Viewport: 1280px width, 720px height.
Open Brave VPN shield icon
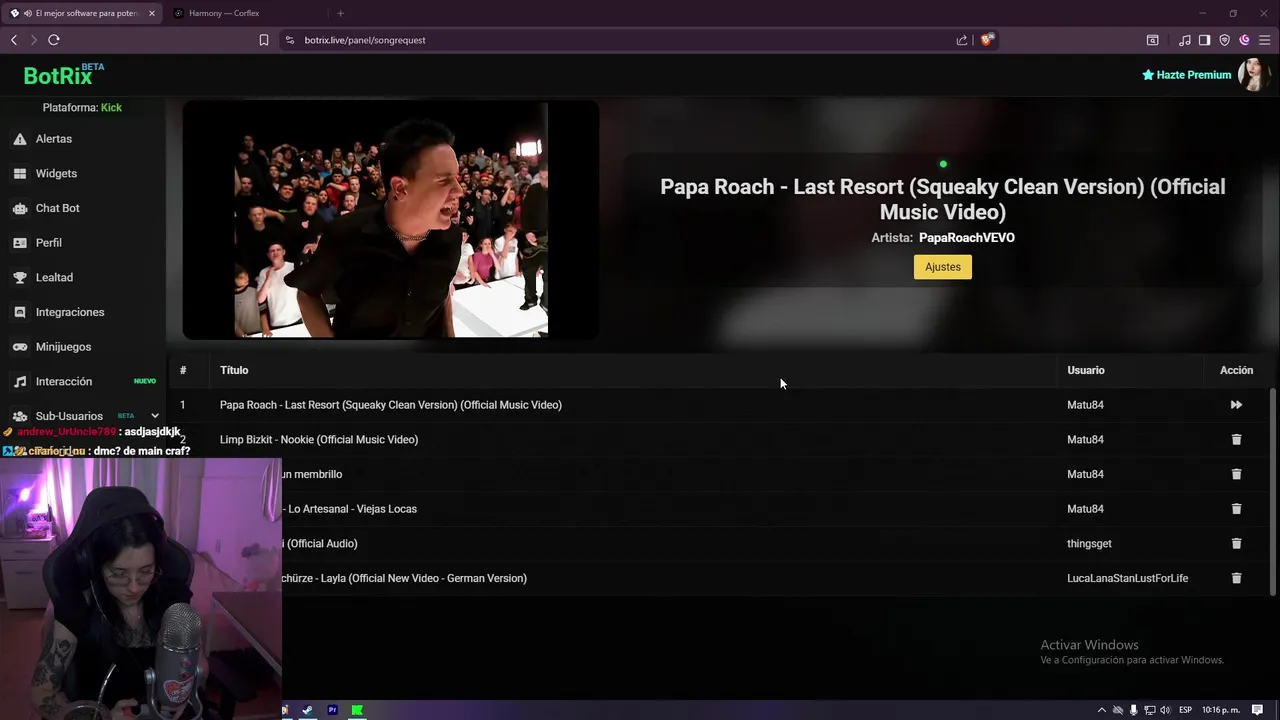click(1224, 40)
